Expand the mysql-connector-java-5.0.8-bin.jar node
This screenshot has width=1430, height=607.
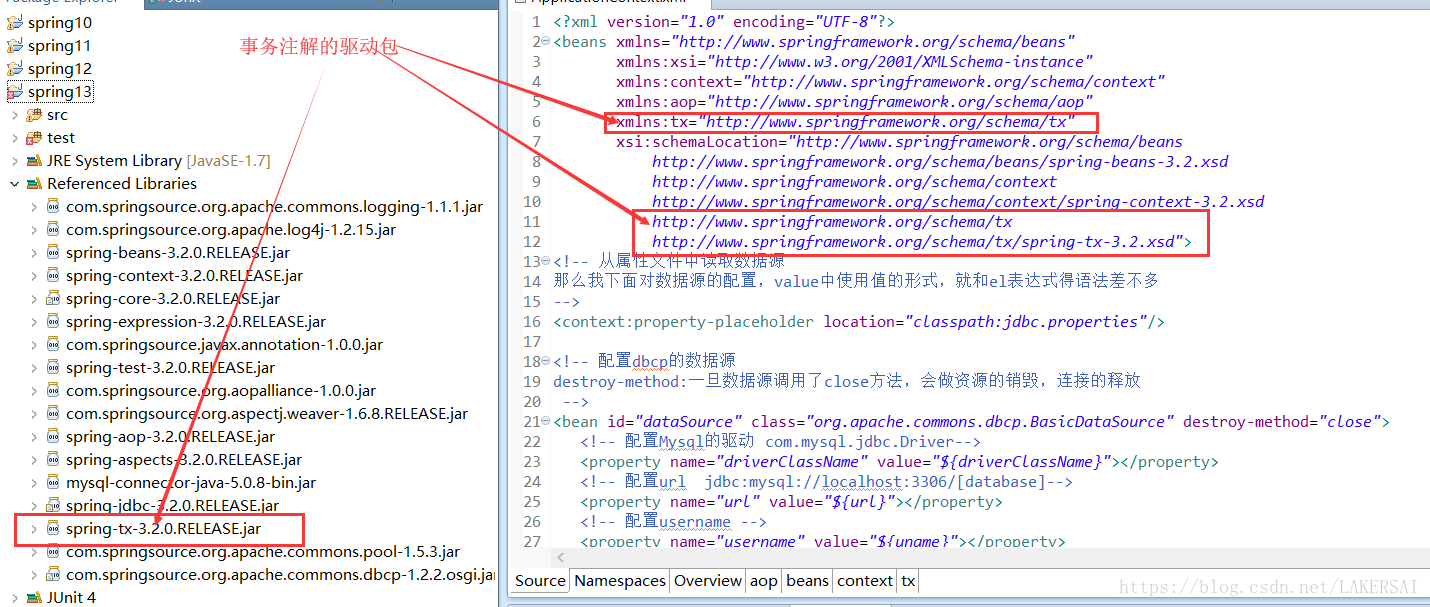(33, 483)
